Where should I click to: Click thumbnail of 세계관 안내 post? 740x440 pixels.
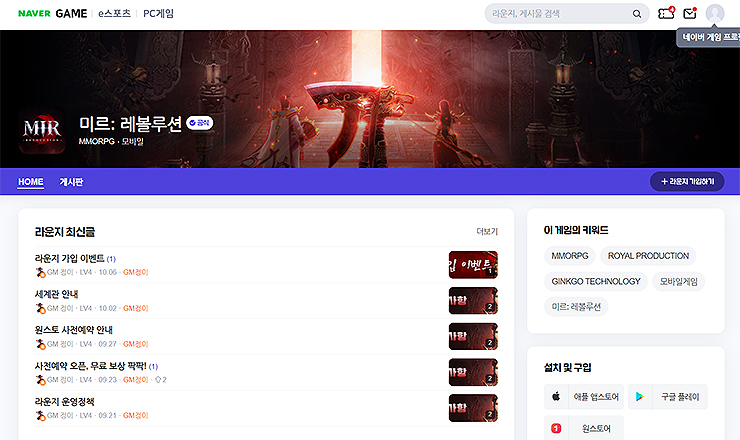click(473, 301)
